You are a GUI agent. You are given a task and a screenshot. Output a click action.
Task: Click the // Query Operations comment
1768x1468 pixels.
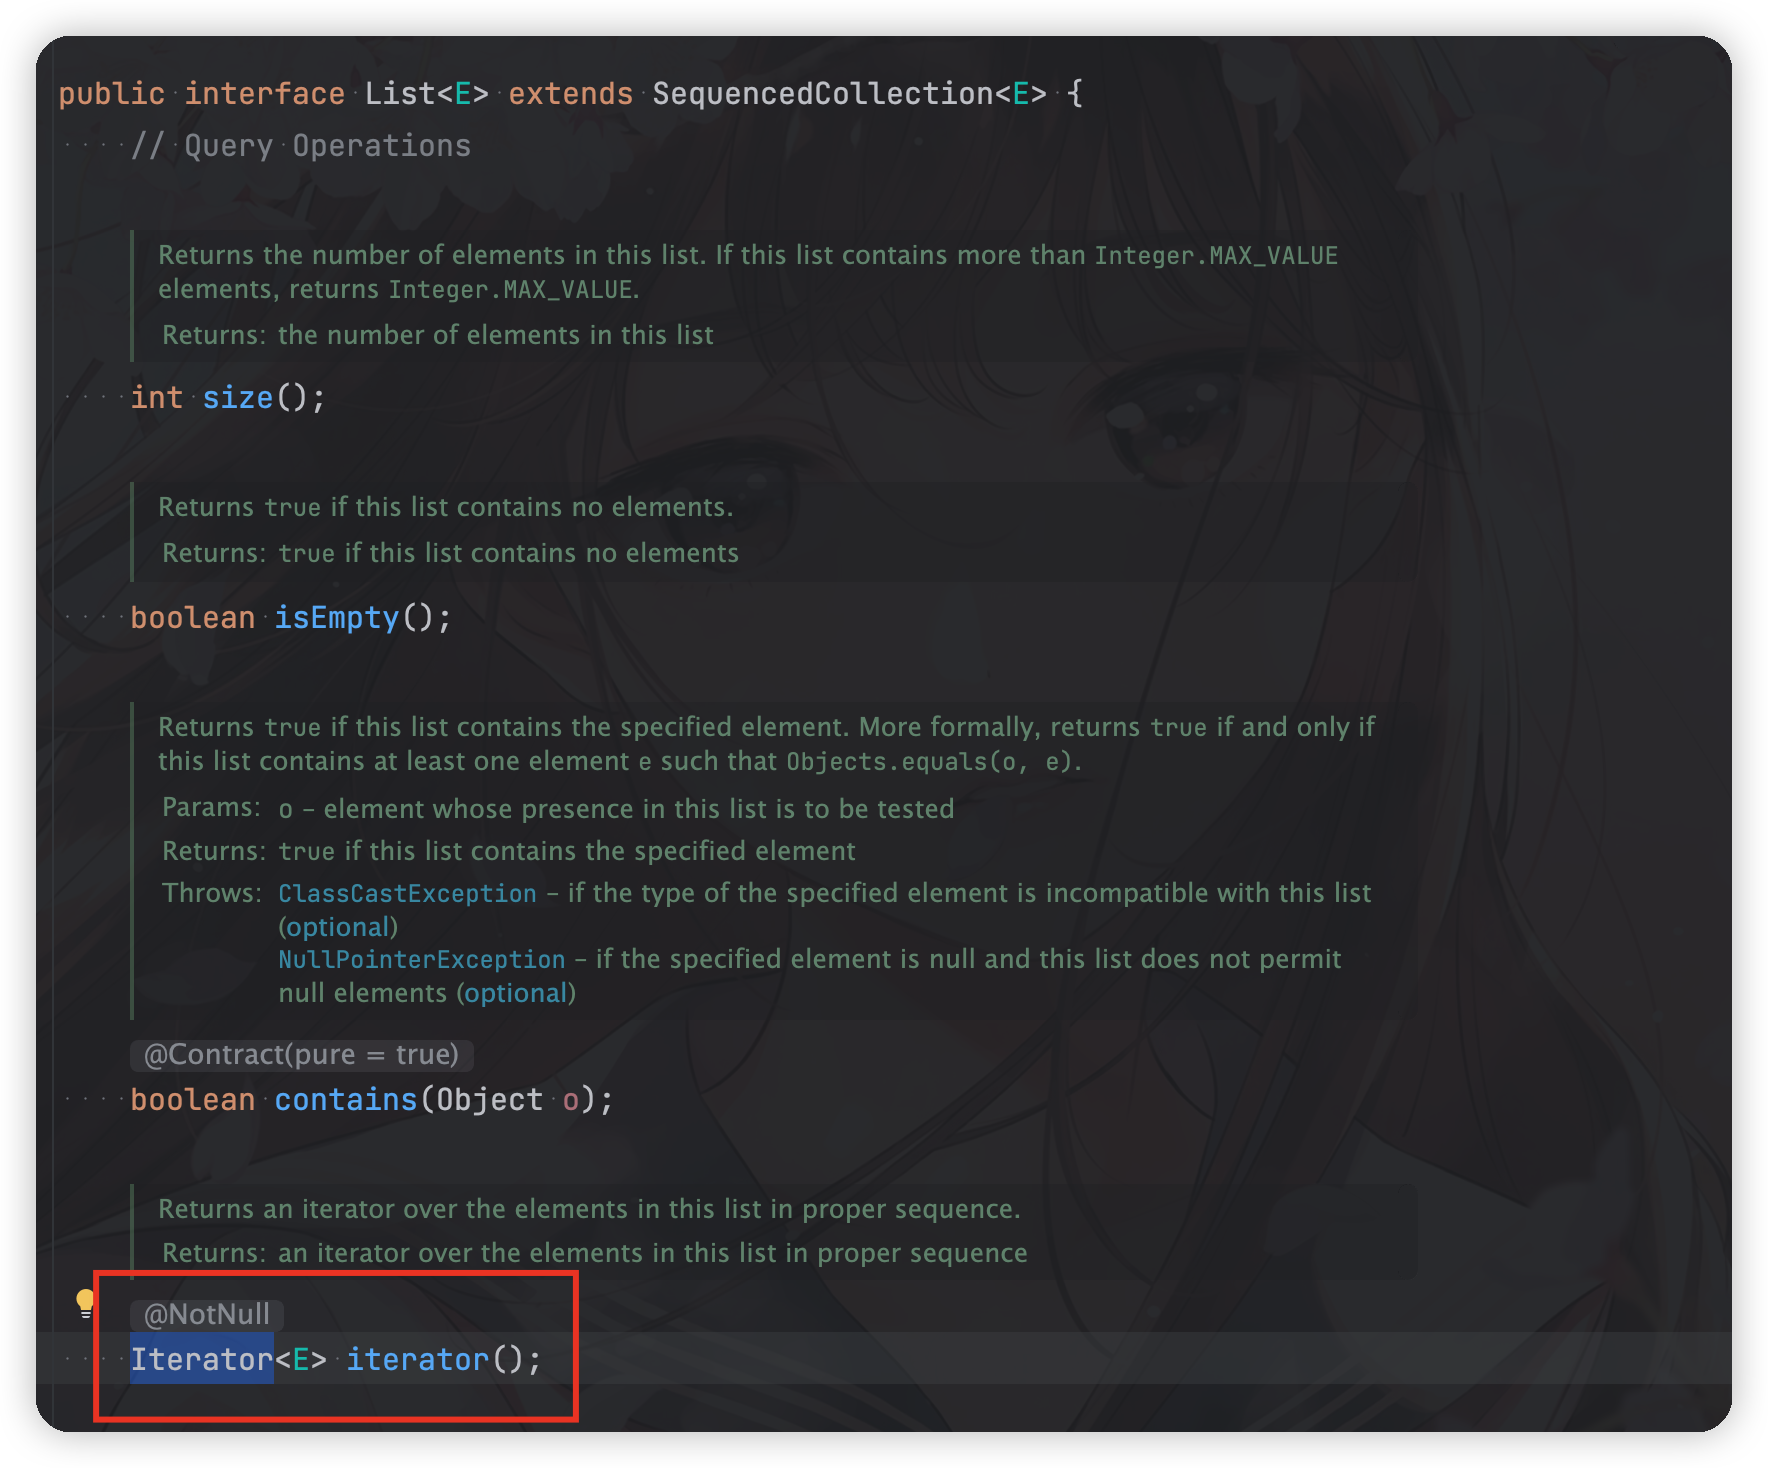[301, 145]
